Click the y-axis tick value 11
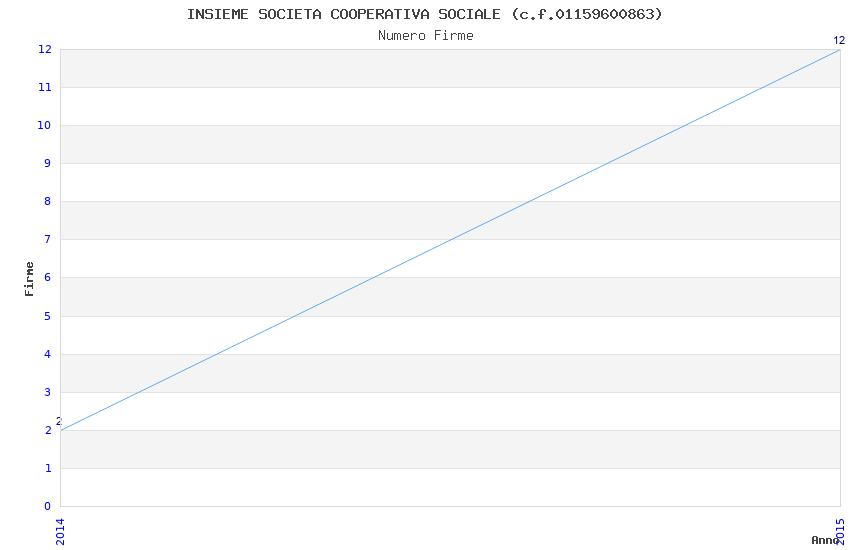The height and width of the screenshot is (550, 850). [x=44, y=87]
